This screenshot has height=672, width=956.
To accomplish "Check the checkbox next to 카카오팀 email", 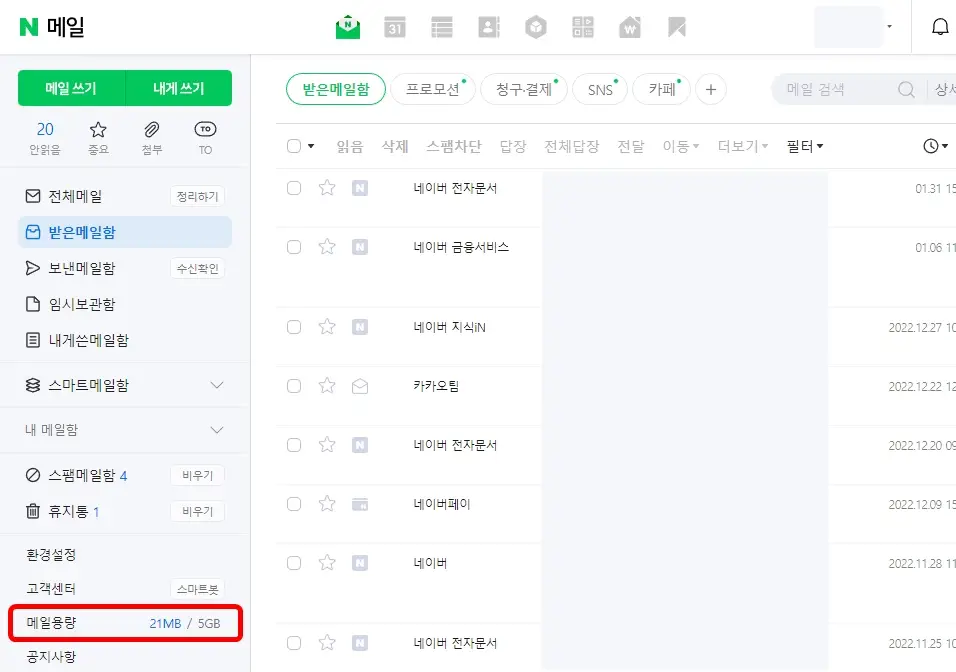I will point(294,386).
